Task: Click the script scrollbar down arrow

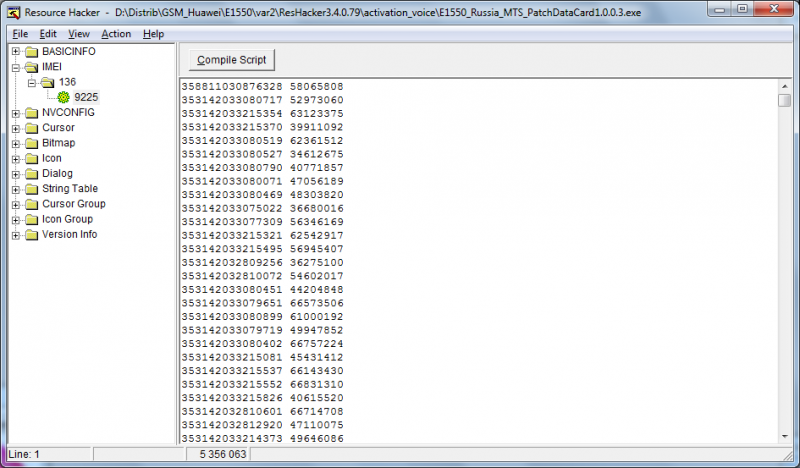Action: (785, 437)
